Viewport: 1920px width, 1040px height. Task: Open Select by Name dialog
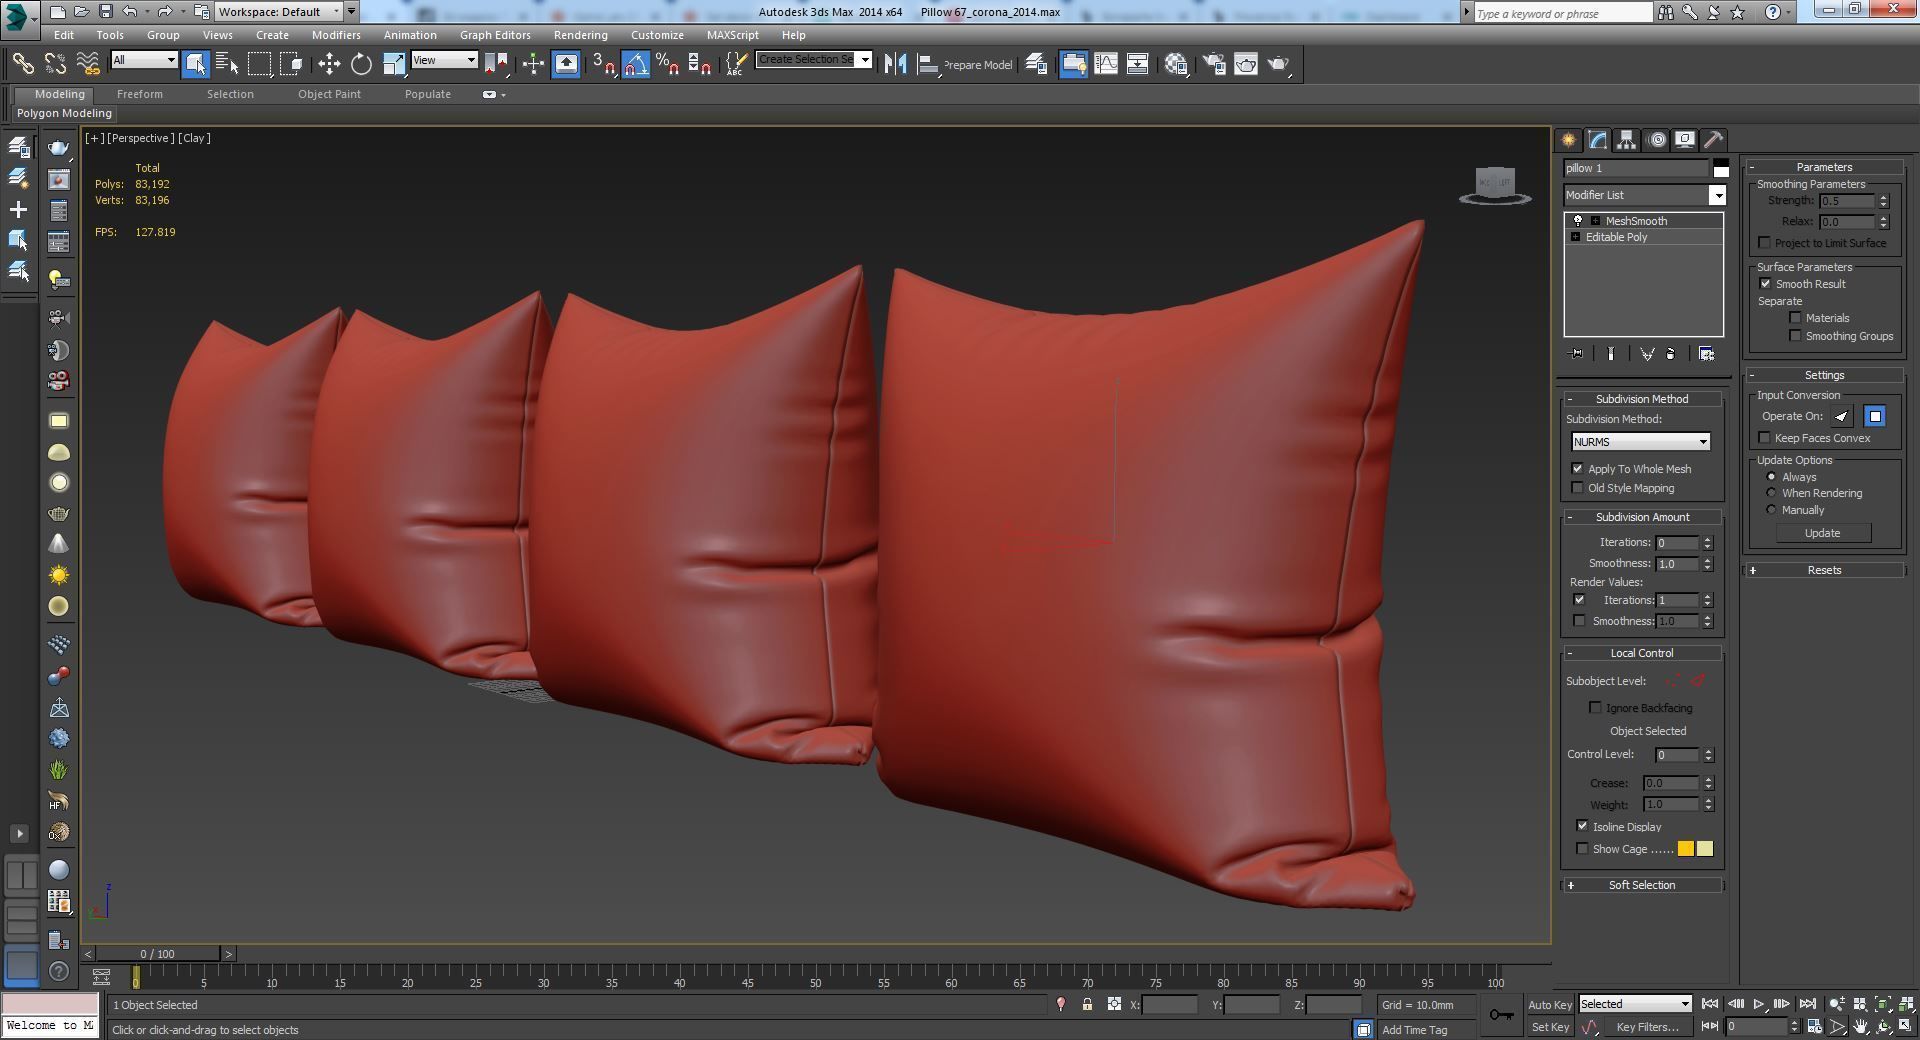tap(227, 64)
